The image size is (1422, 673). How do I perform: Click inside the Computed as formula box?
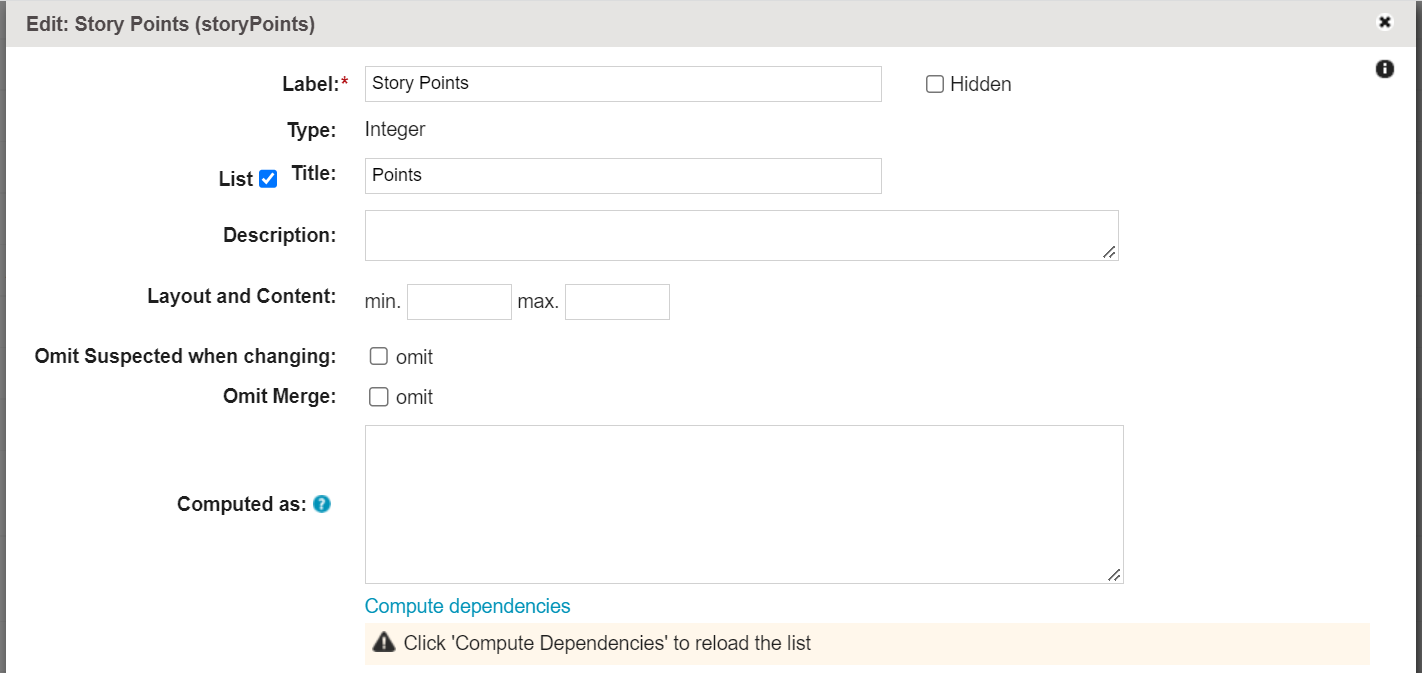click(743, 504)
